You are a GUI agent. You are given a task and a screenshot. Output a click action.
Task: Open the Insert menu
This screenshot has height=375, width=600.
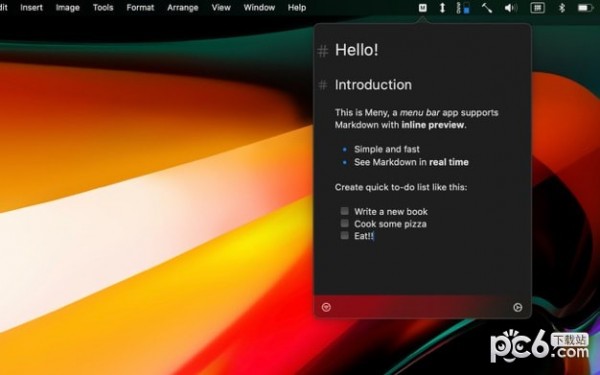click(x=31, y=8)
